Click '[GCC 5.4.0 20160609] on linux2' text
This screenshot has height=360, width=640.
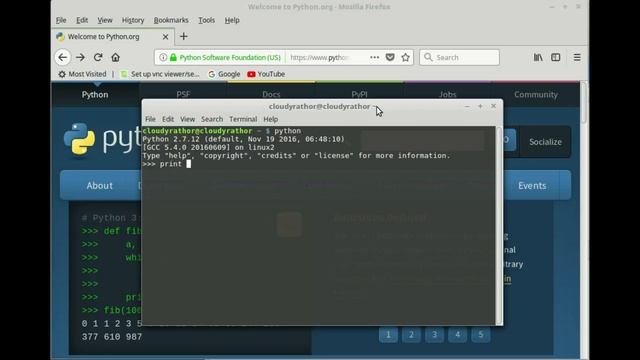208,147
